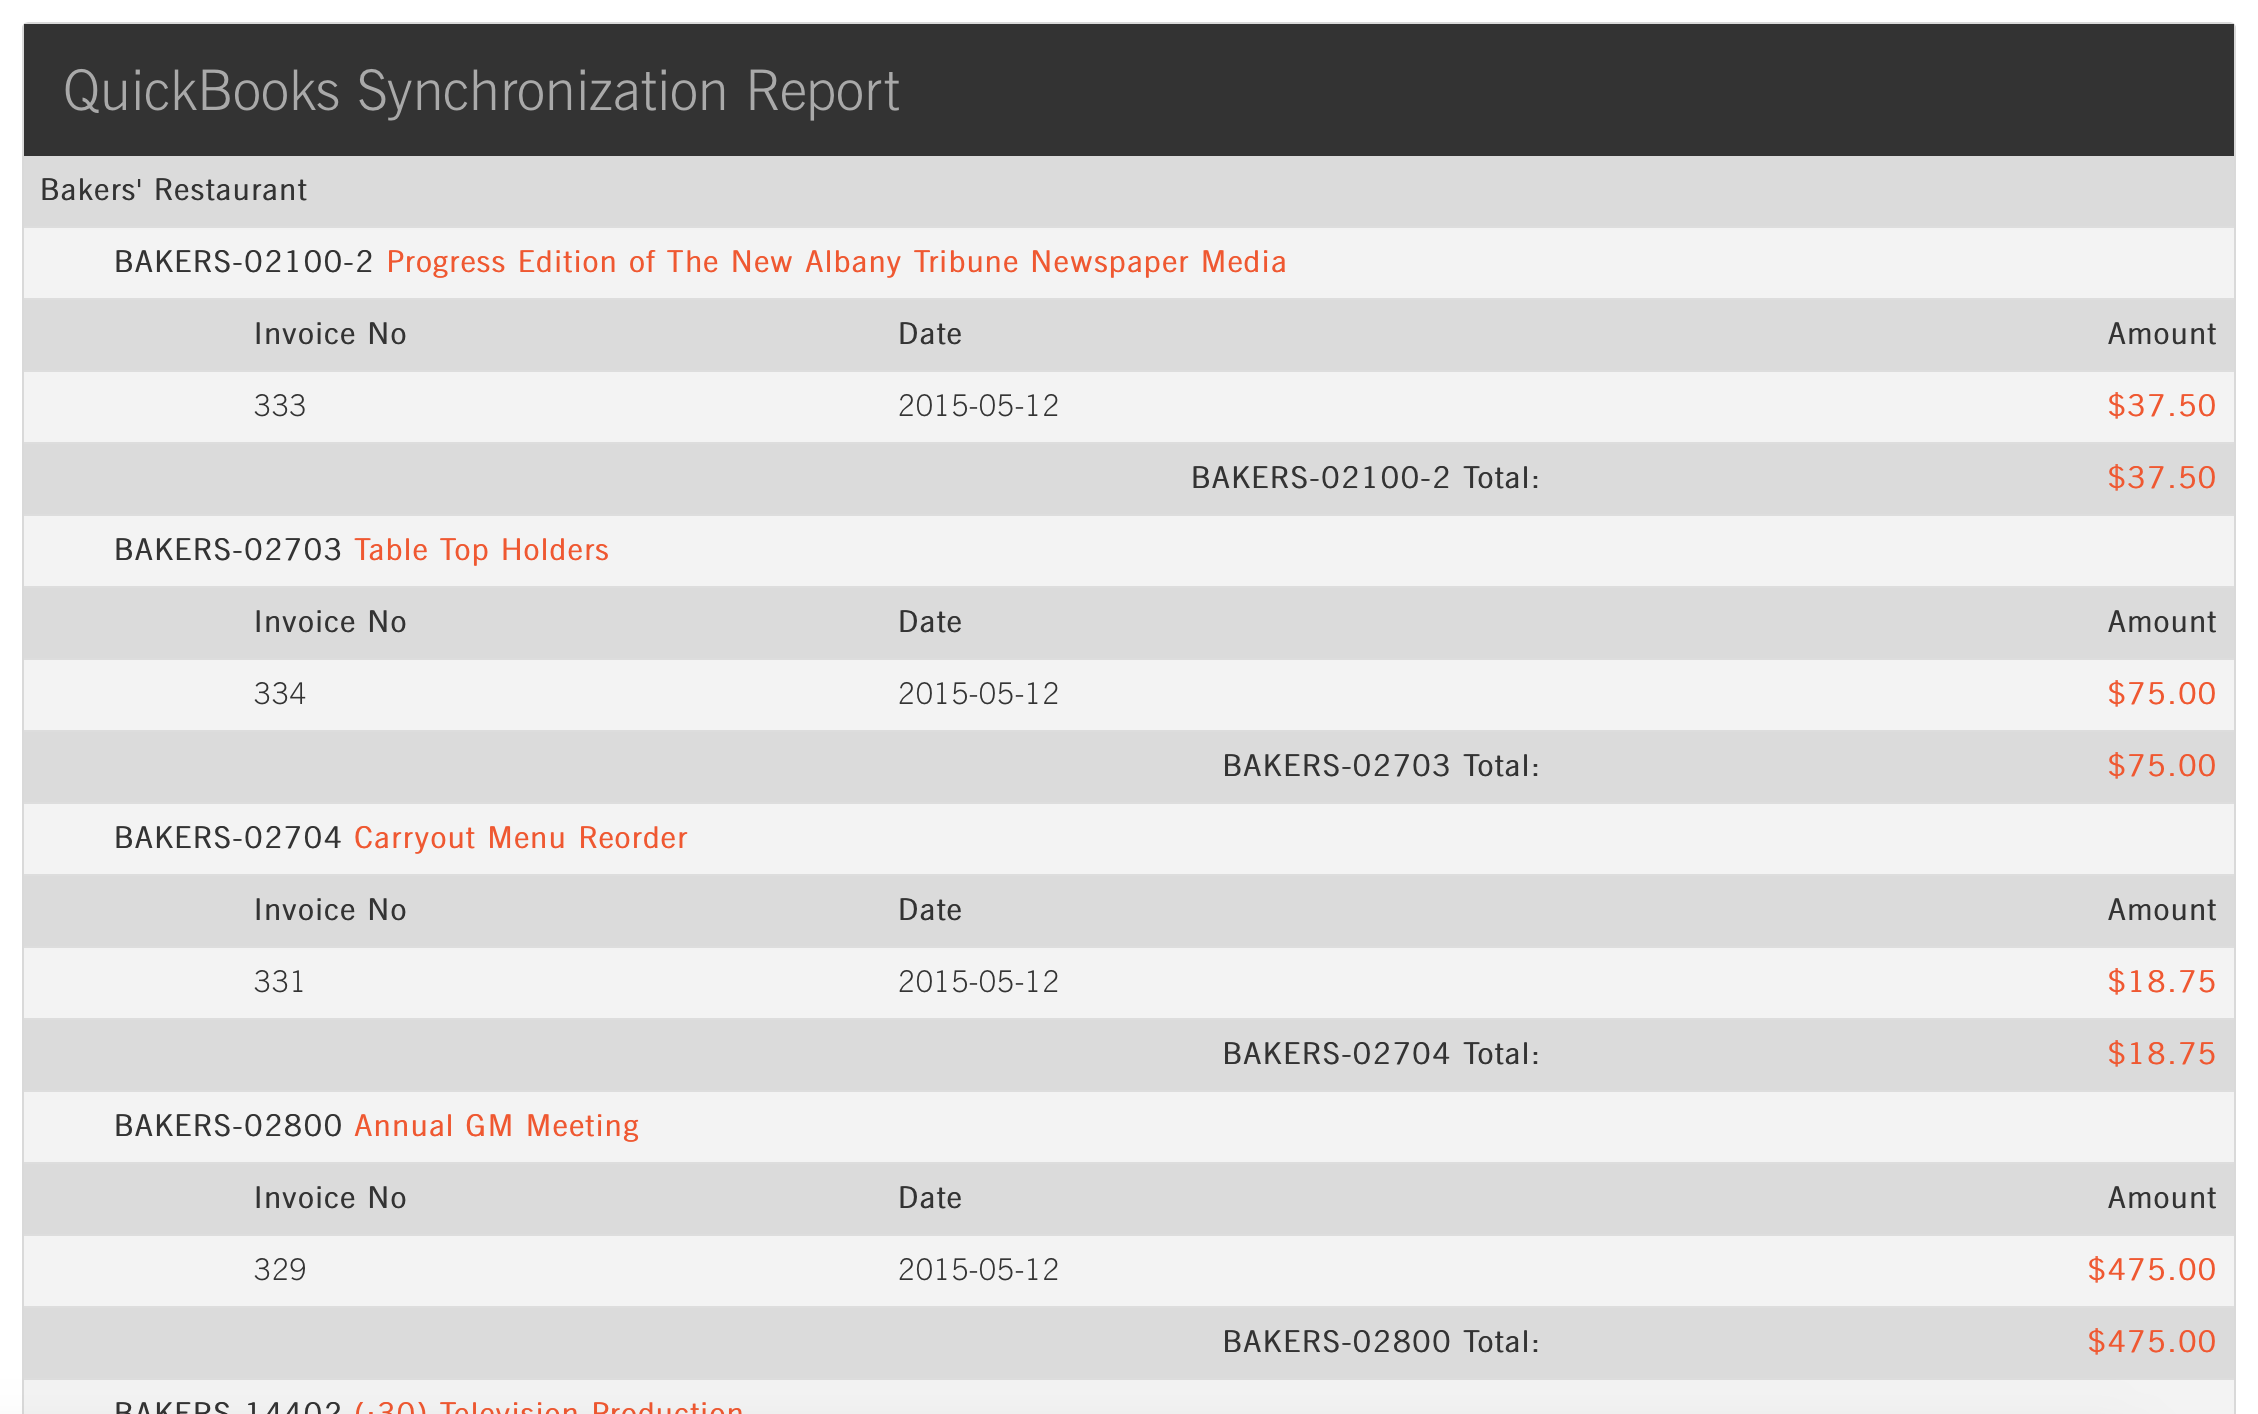This screenshot has width=2258, height=1414.
Task: Click Amount header under Table Top Holders
Action: point(2161,622)
